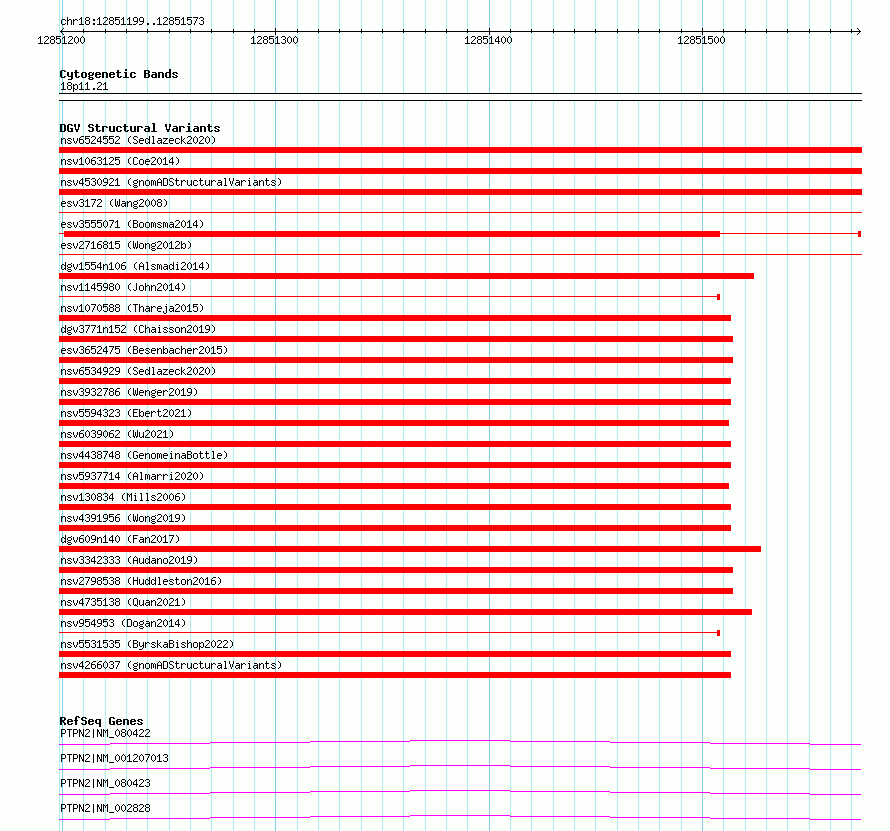This screenshot has width=890, height=831.
Task: Select the 12851400 ruler tick label
Action: (x=488, y=40)
